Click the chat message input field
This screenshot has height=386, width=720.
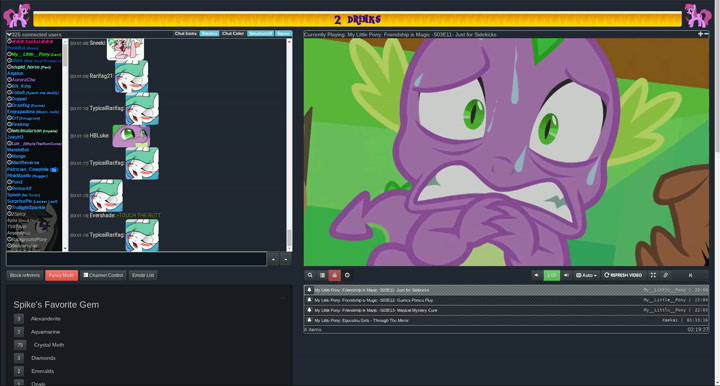point(136,259)
